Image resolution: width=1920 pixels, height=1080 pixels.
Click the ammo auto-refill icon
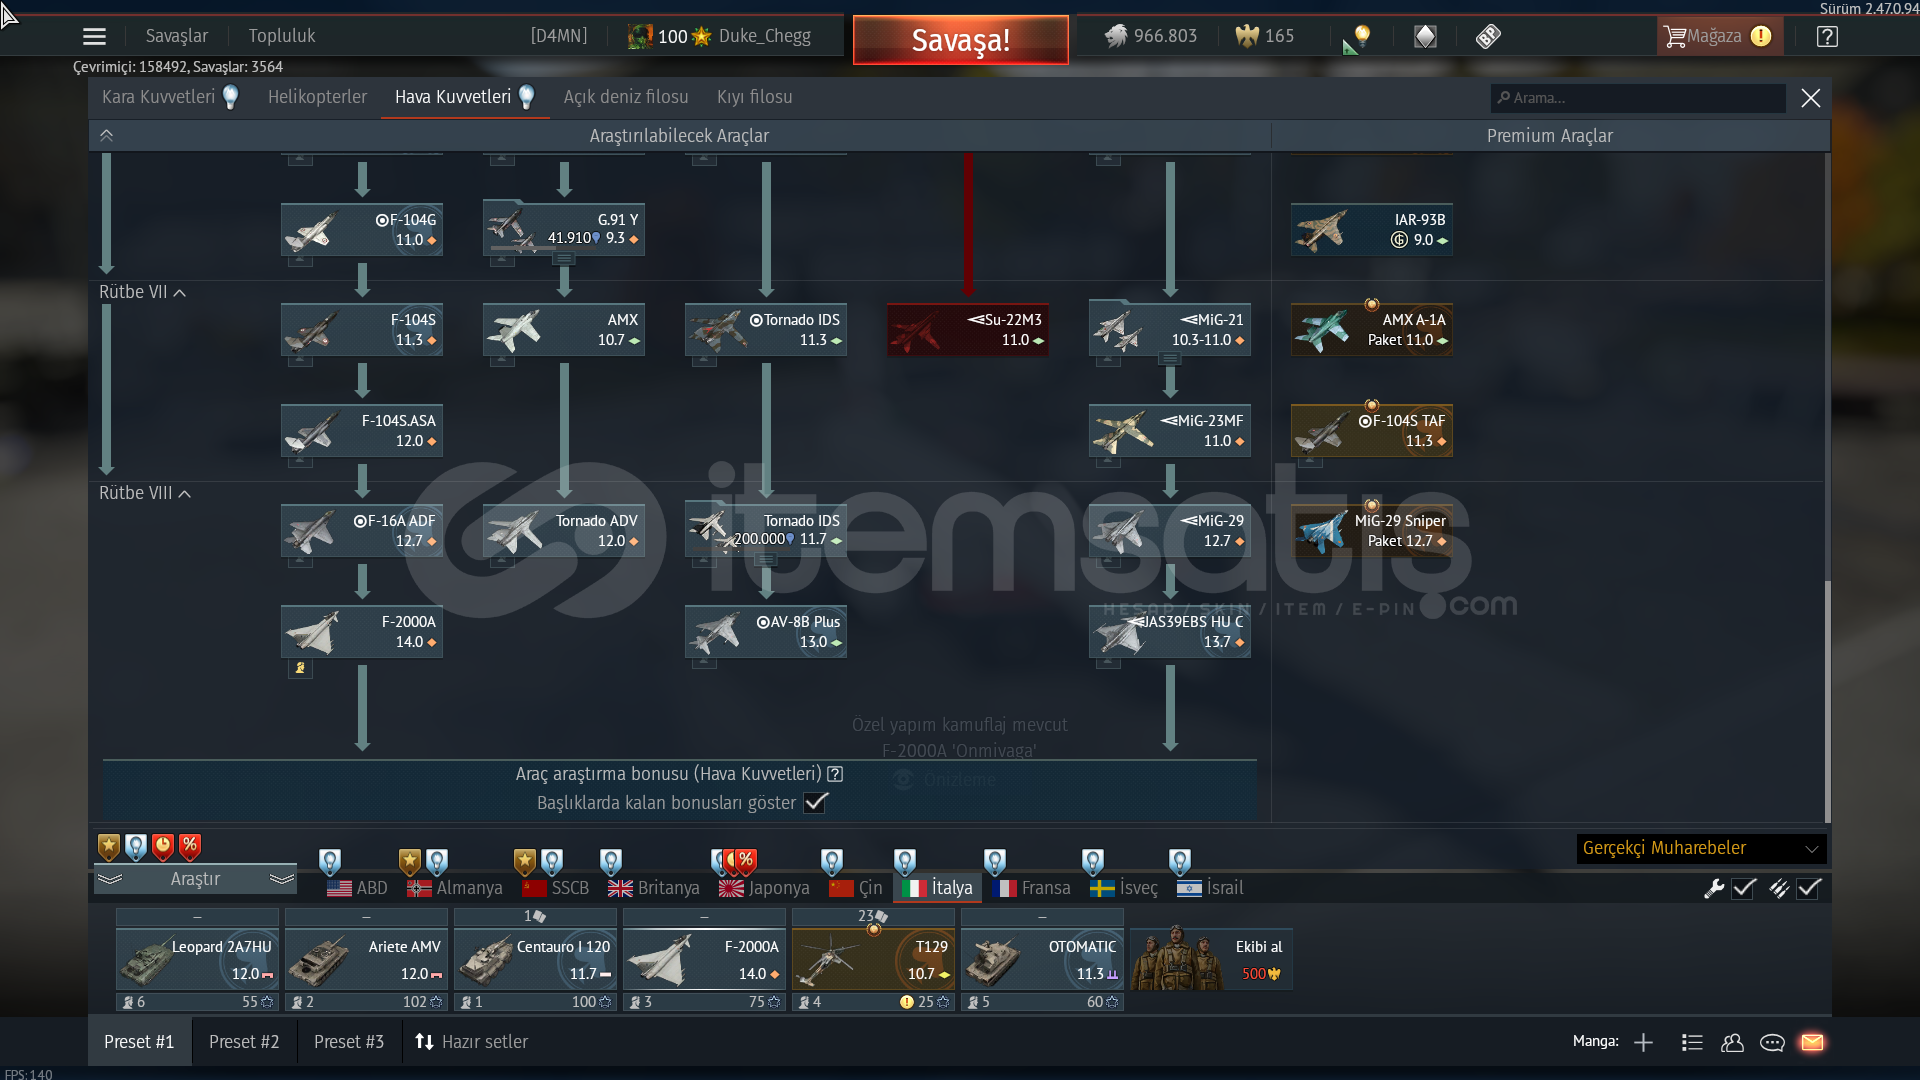1779,888
